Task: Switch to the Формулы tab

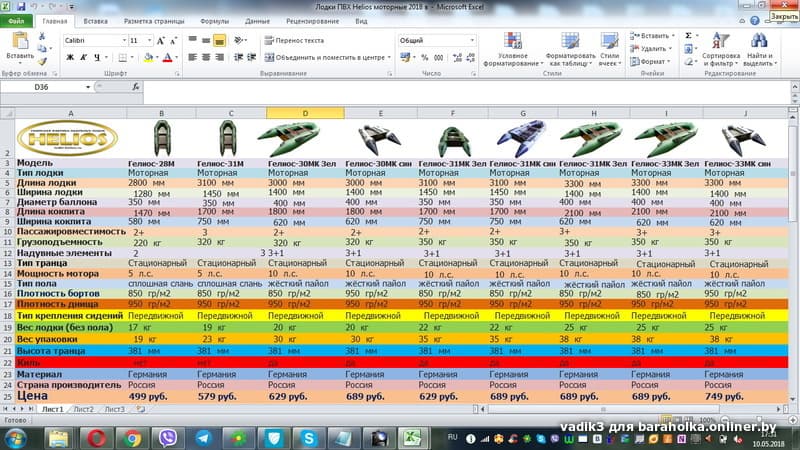Action: (x=214, y=21)
